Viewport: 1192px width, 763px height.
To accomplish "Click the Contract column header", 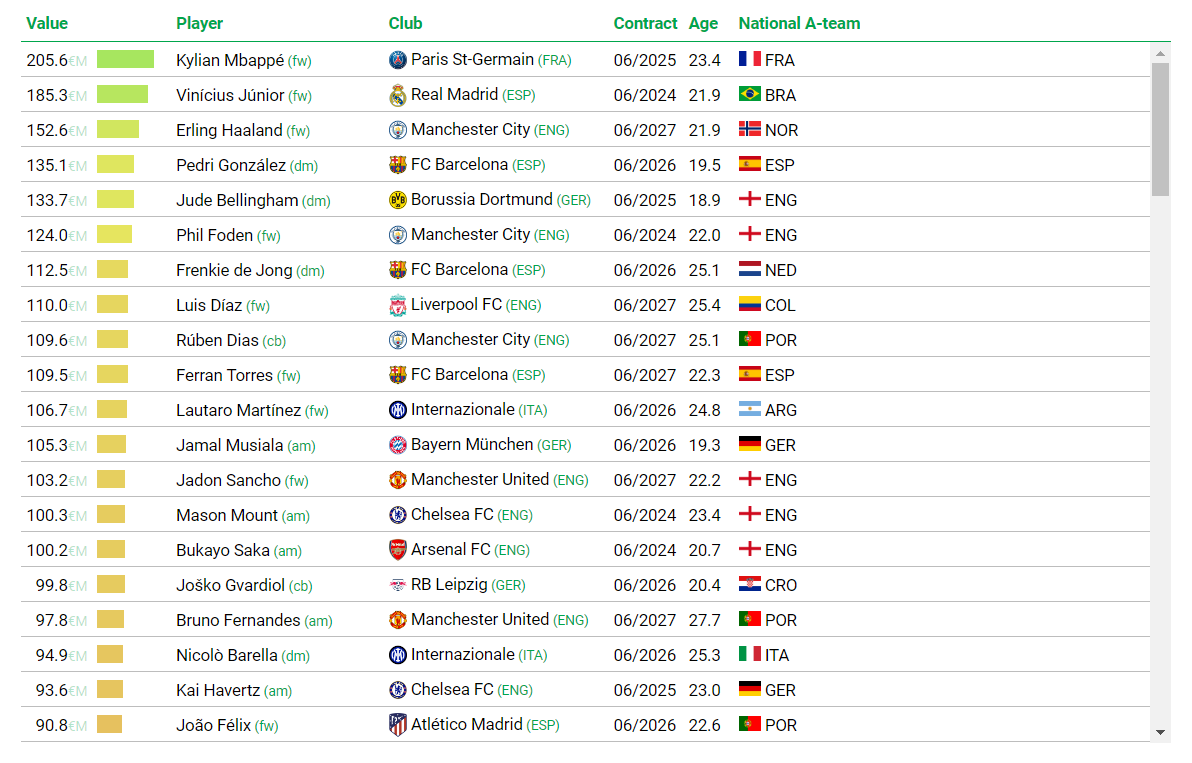I will pos(645,24).
